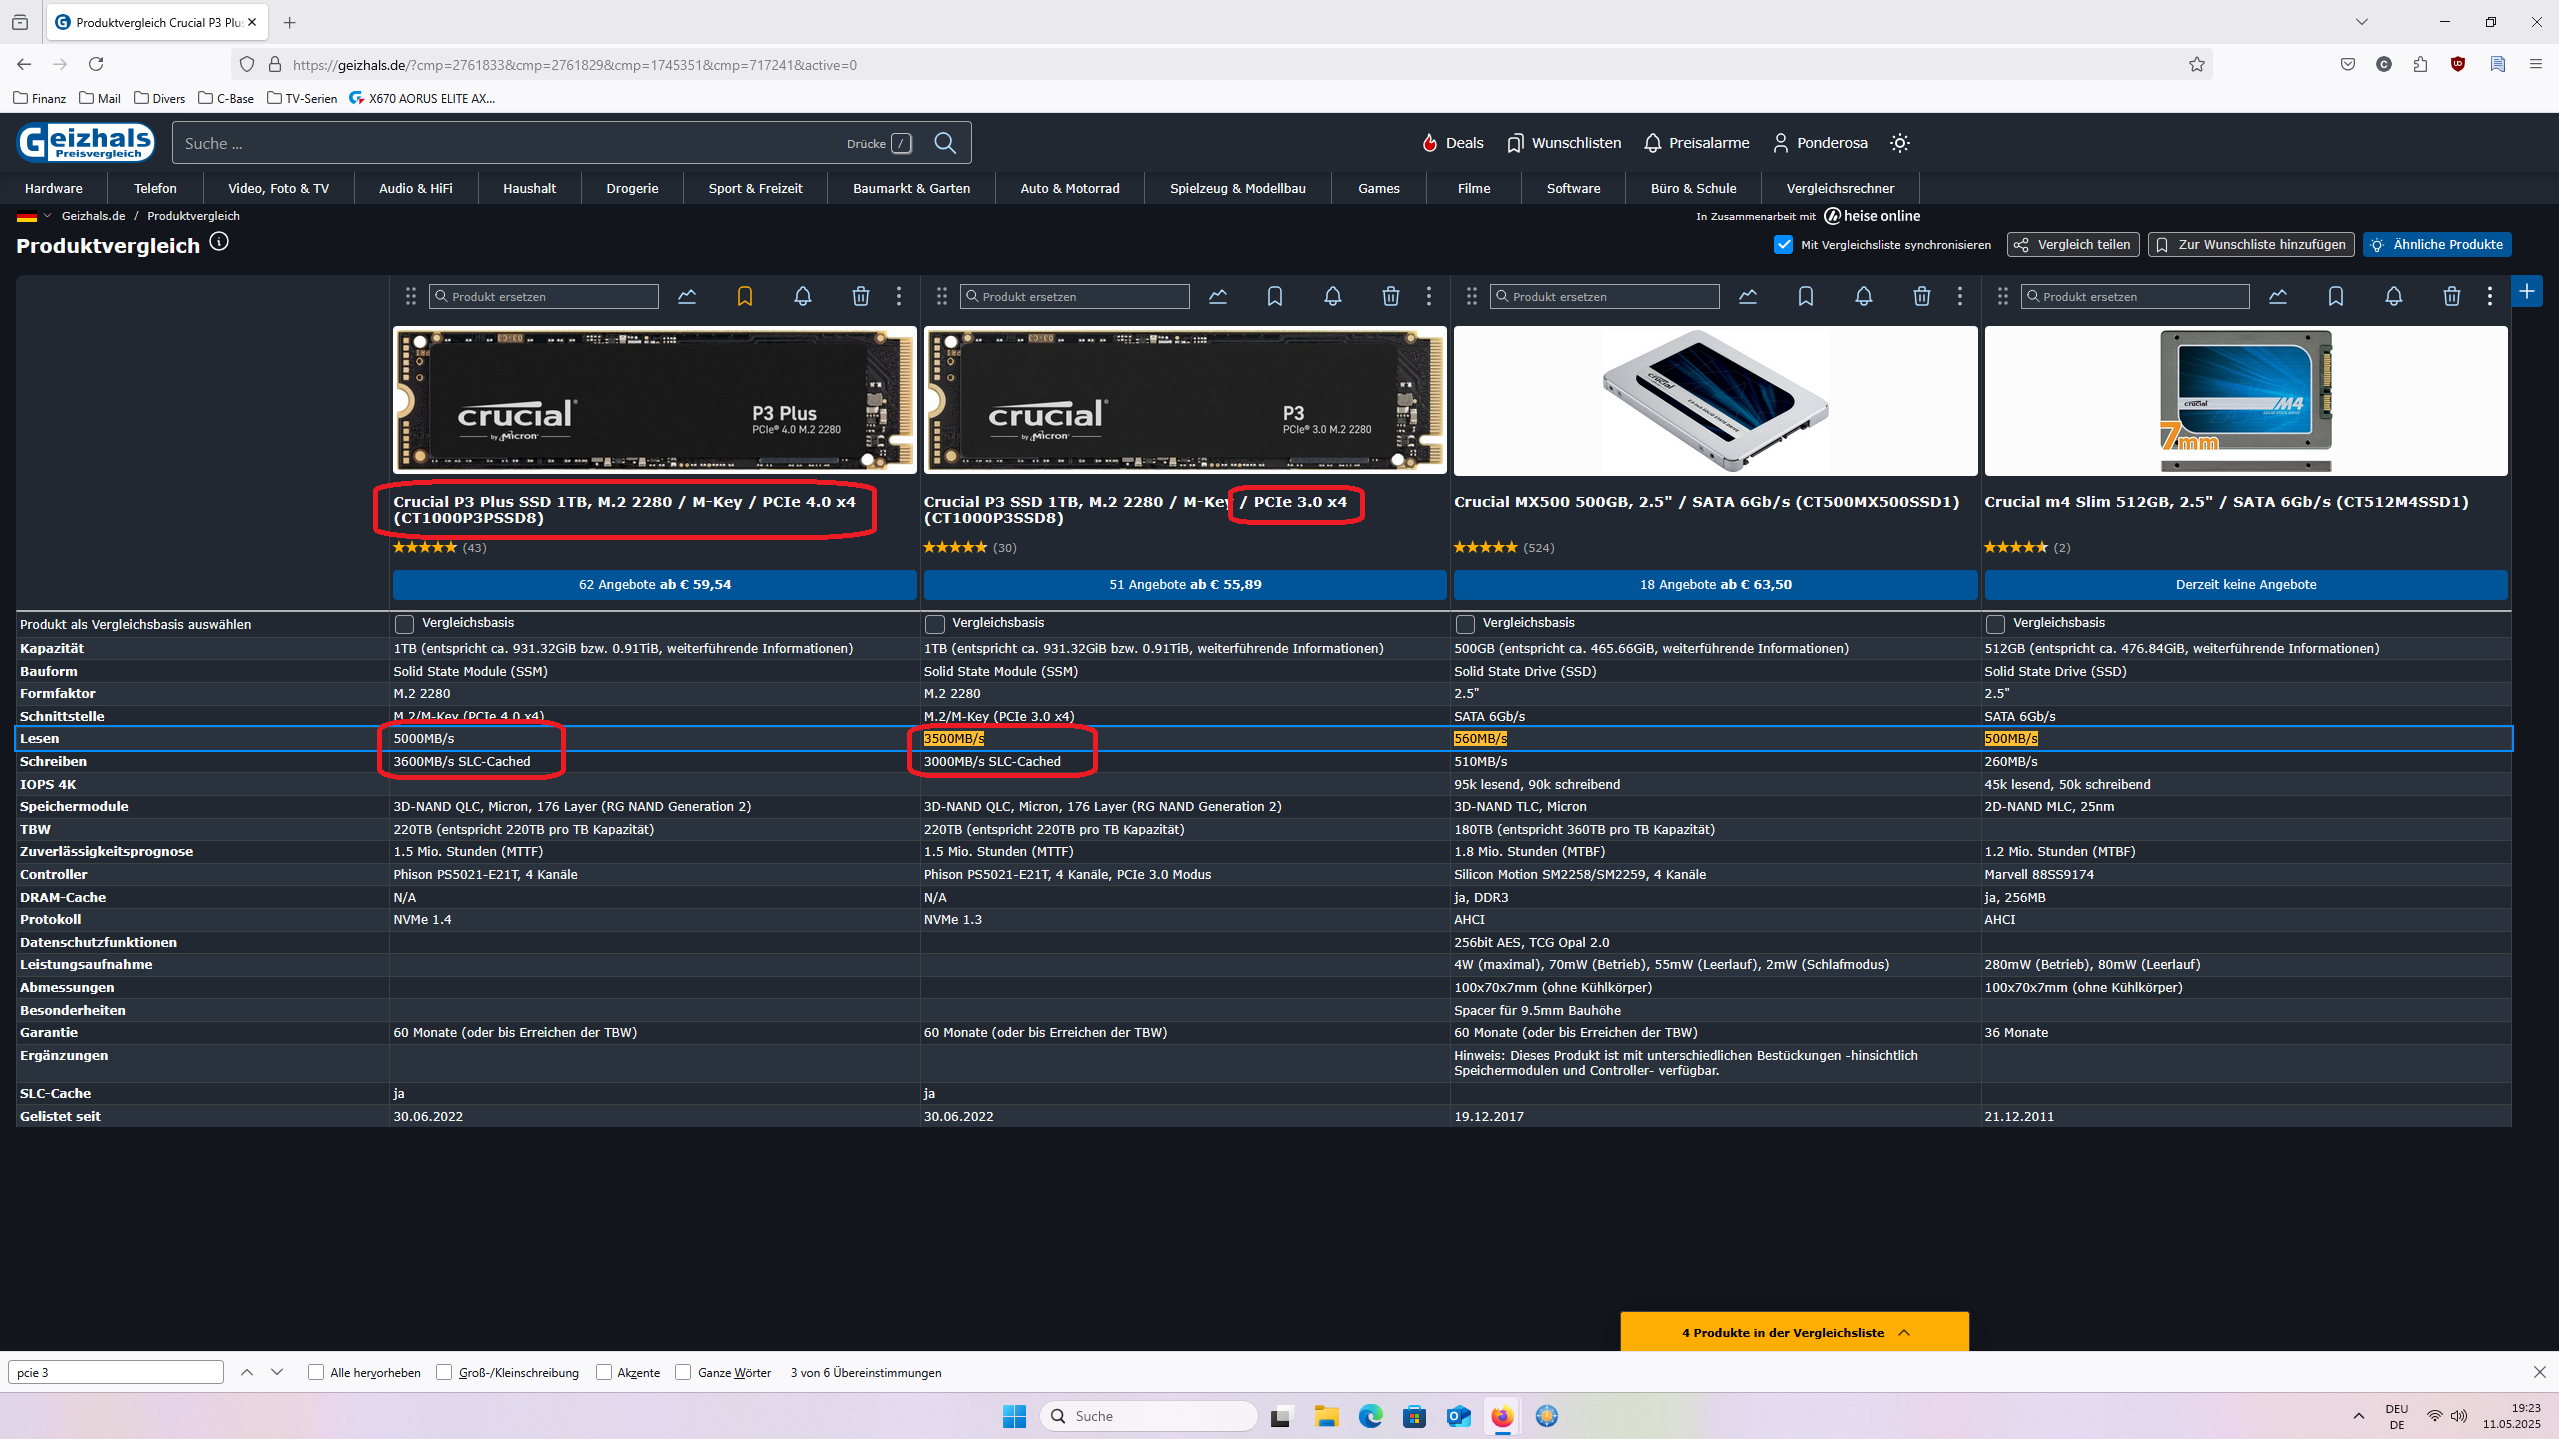The width and height of the screenshot is (2559, 1439).
Task: Click the blue plus add-product button
Action: pos(2526,291)
